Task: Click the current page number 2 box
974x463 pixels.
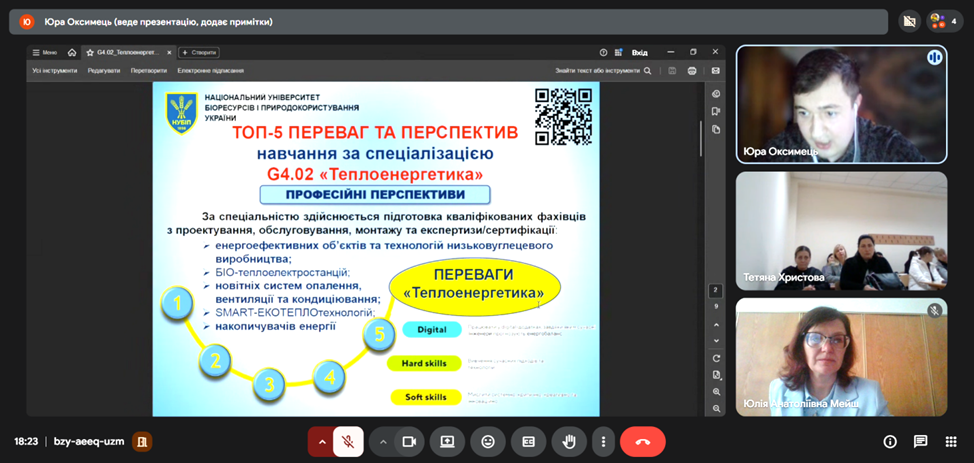Action: tap(717, 290)
